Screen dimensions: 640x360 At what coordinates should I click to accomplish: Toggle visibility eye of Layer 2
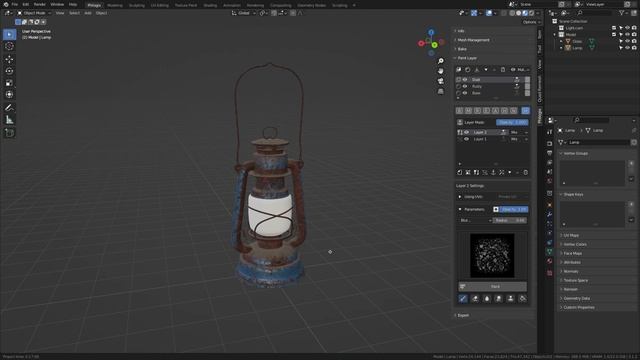coord(467,132)
